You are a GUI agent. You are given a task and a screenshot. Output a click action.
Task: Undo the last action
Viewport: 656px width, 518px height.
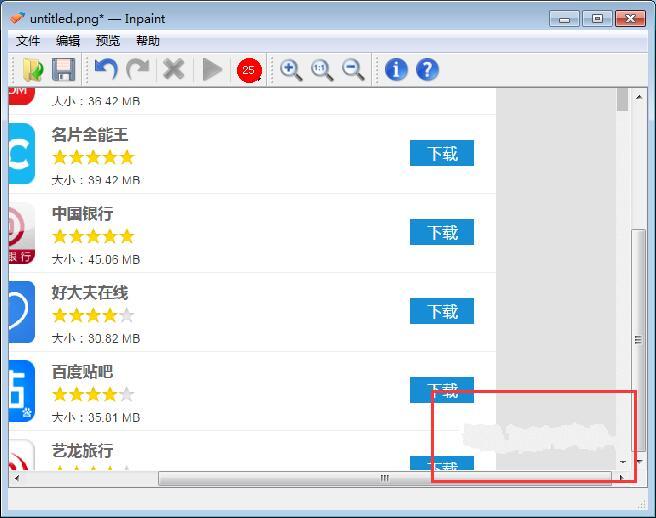pyautogui.click(x=105, y=69)
